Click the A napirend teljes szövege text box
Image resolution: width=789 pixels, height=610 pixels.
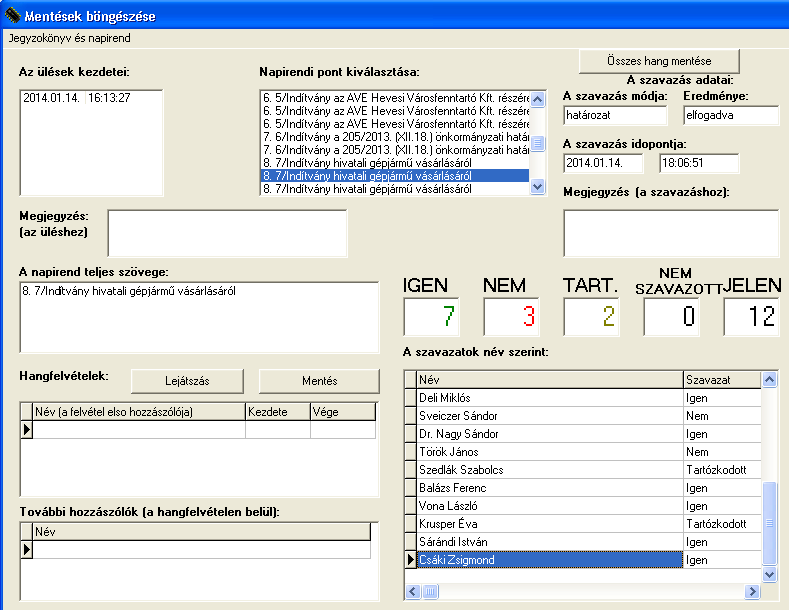tap(199, 317)
